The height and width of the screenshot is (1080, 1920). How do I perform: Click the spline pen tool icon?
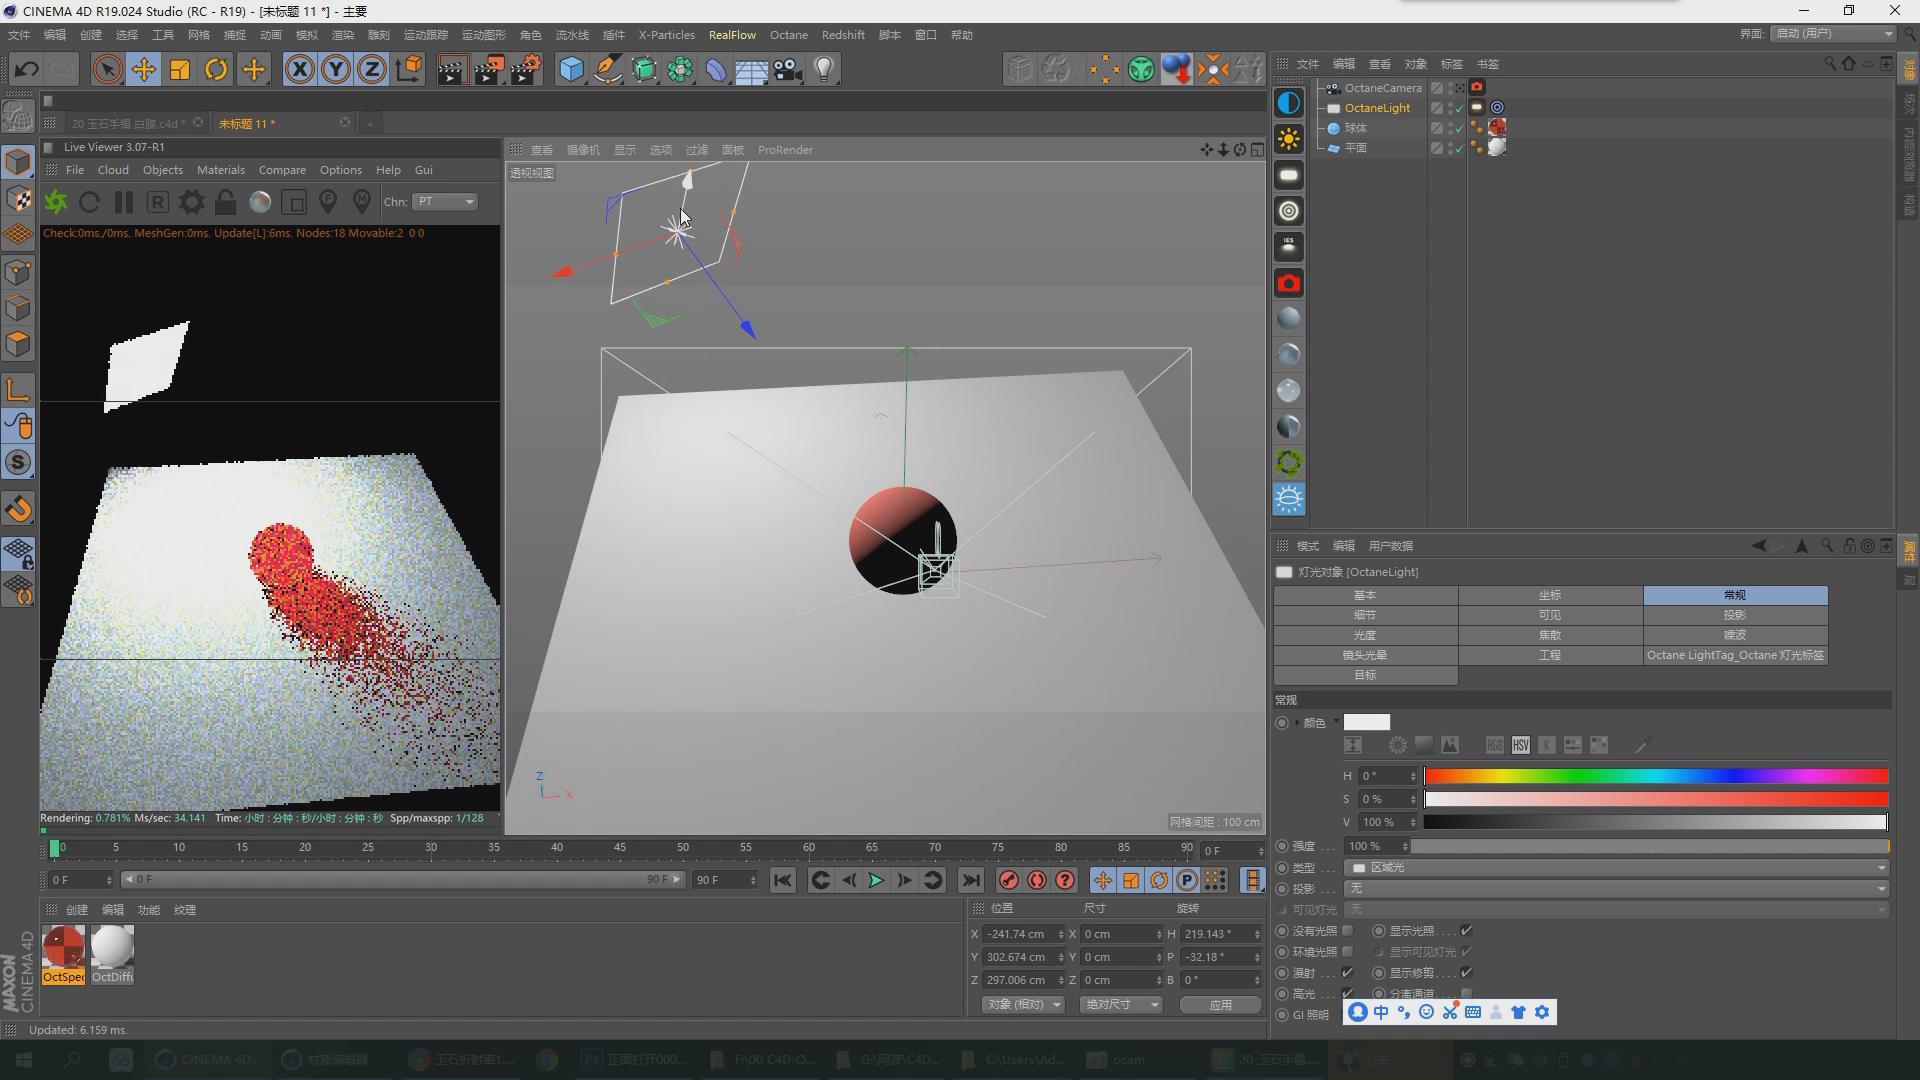[x=608, y=69]
